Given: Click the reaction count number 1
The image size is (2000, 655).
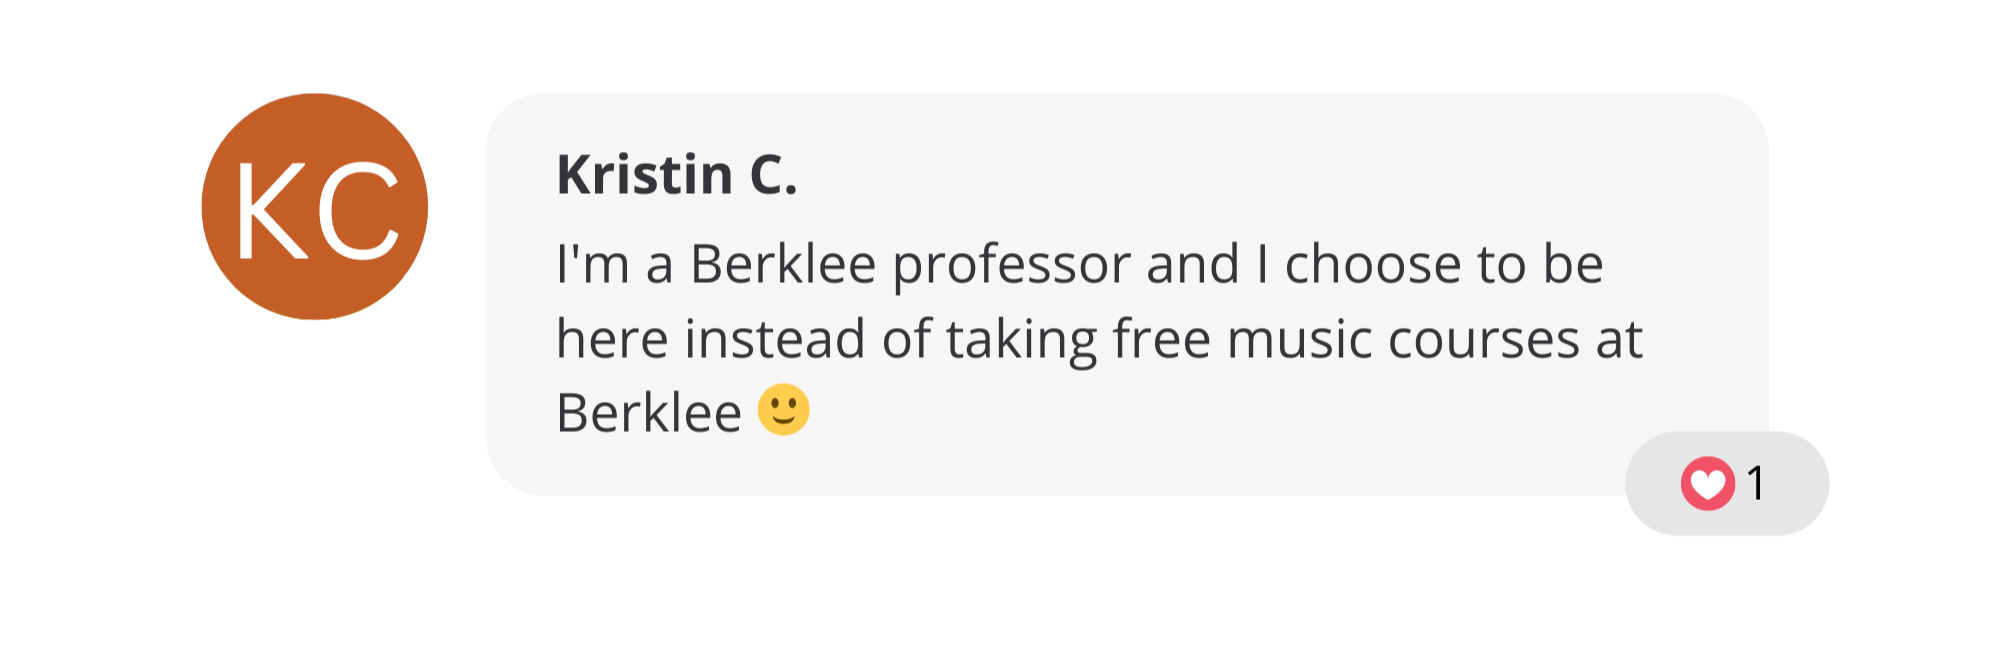Looking at the screenshot, I should pos(1756,484).
